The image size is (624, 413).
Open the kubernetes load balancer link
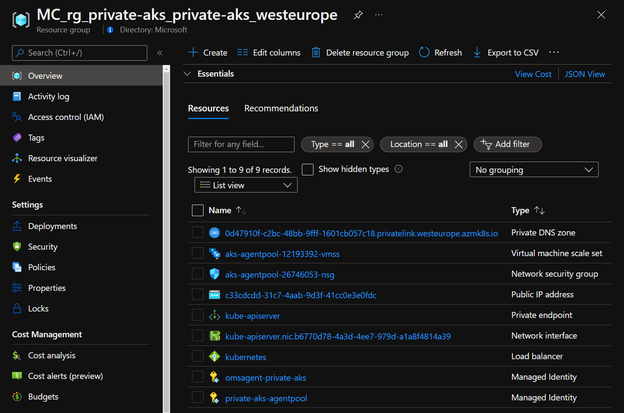click(x=246, y=357)
